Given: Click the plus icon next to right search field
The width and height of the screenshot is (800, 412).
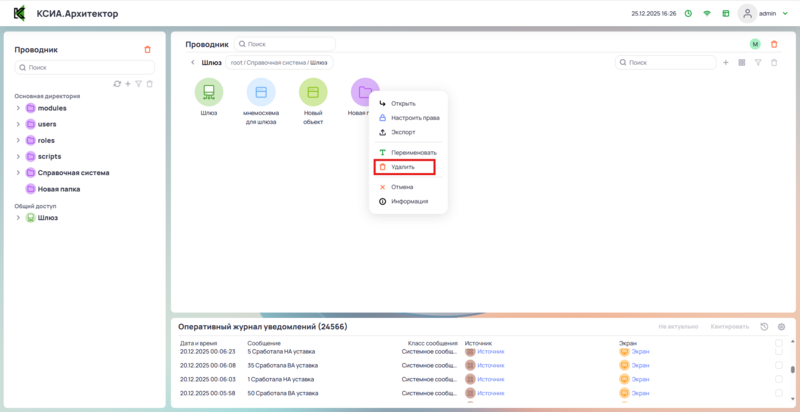Looking at the screenshot, I should tap(726, 63).
